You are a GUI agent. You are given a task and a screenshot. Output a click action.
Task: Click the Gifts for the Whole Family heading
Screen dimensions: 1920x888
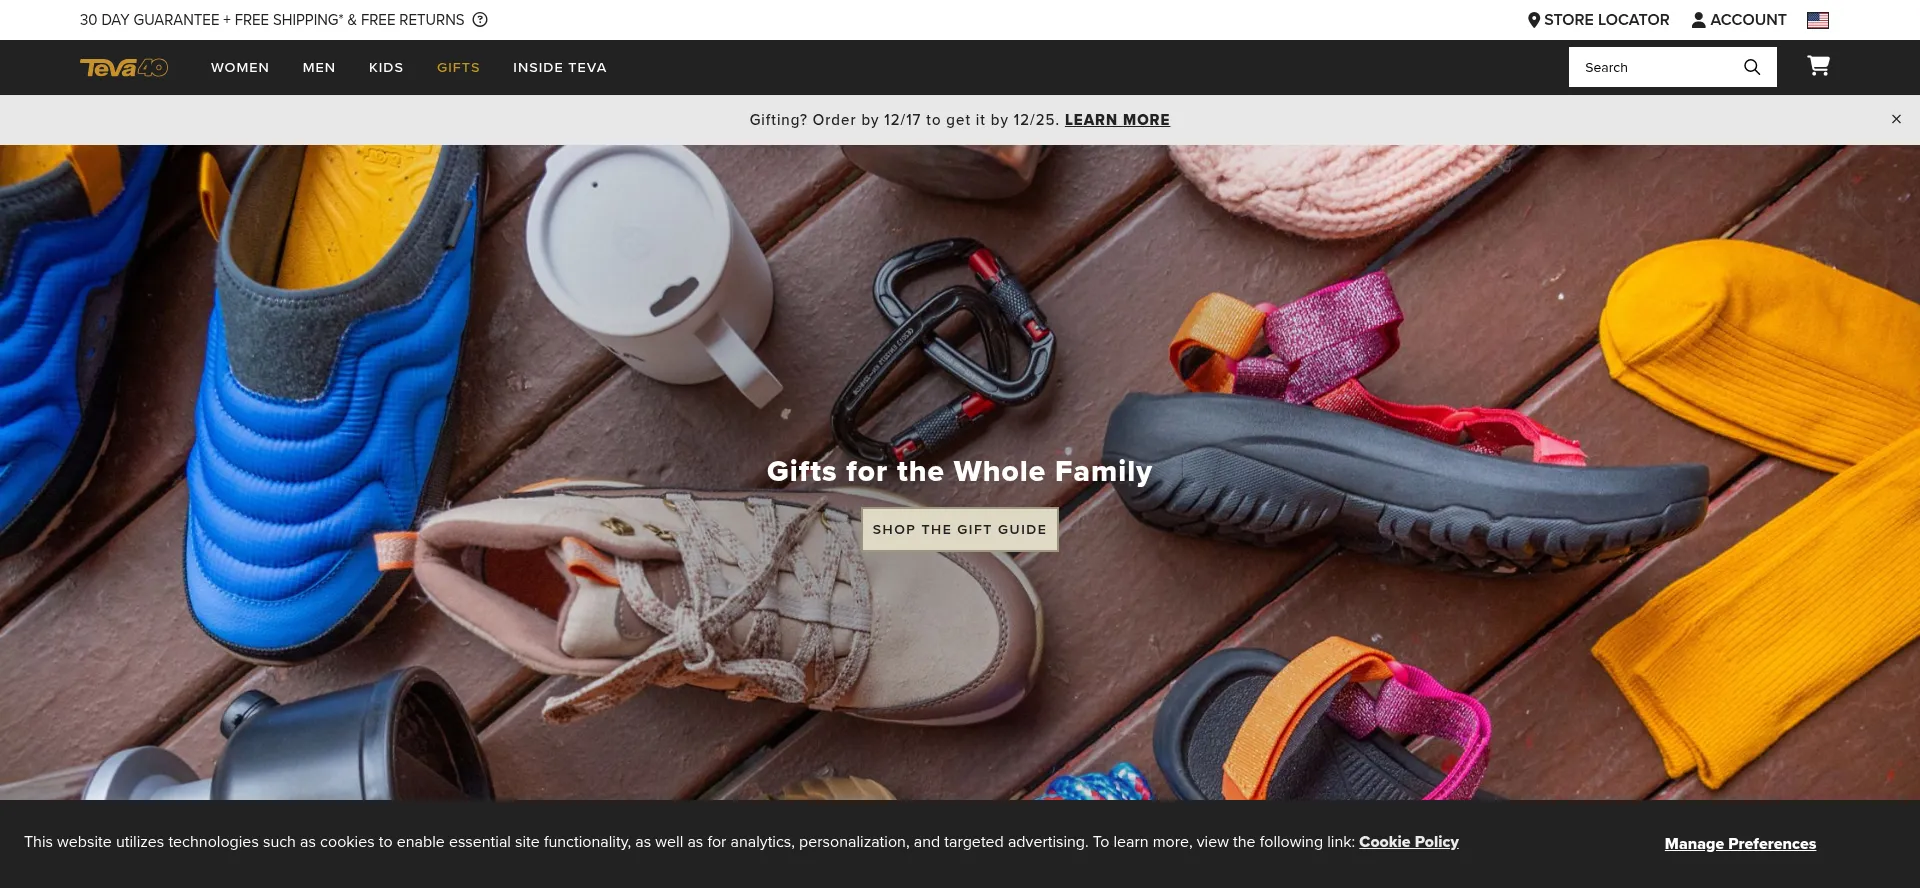(x=960, y=471)
